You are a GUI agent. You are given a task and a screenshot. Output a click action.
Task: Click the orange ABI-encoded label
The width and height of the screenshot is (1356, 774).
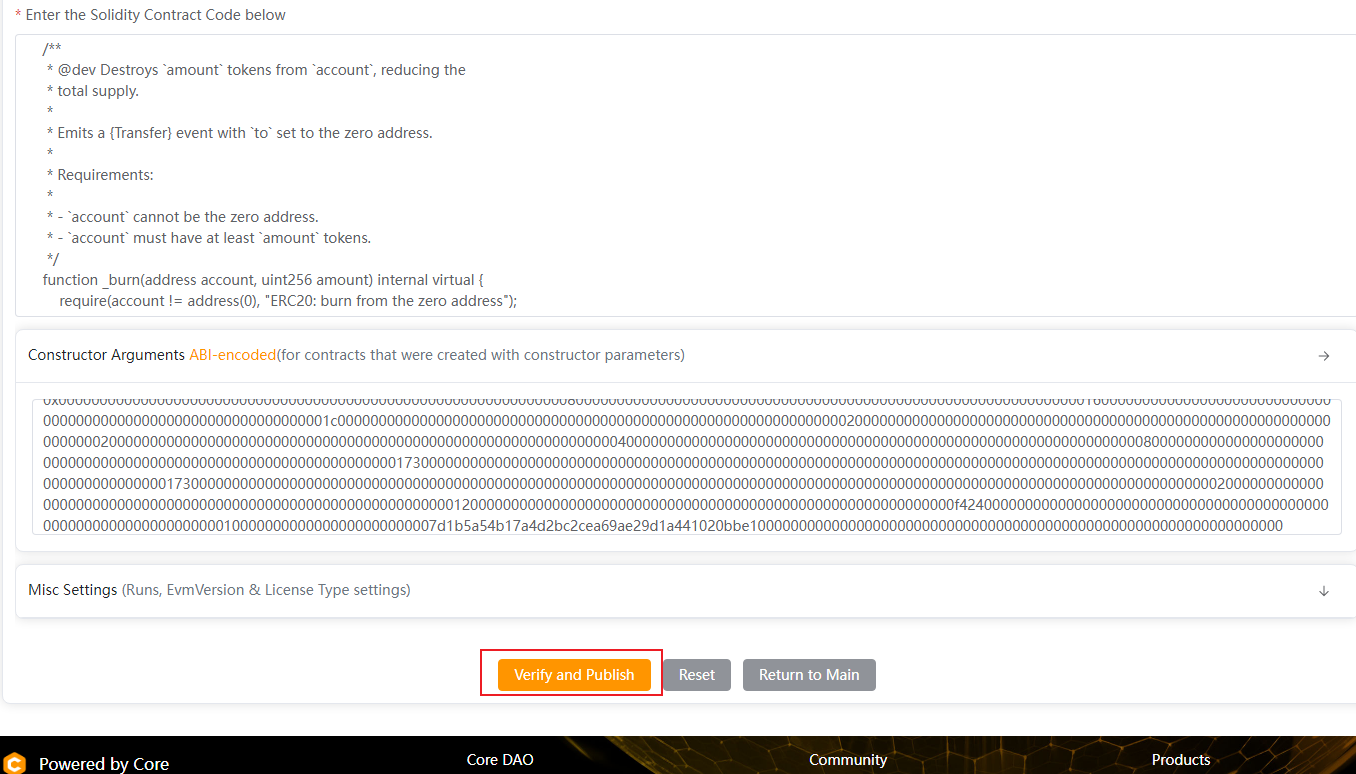coord(232,355)
